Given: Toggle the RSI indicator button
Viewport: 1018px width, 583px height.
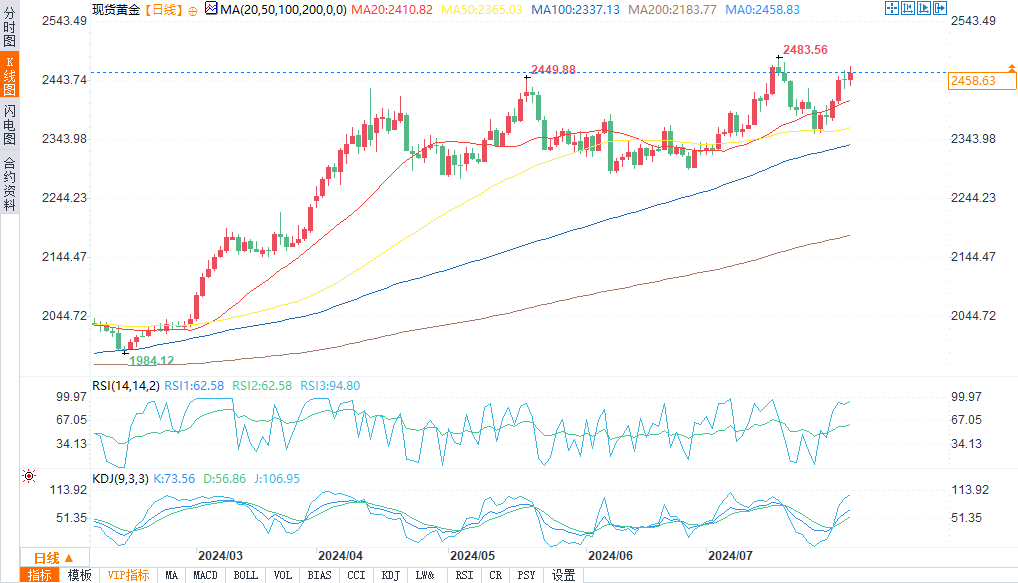Looking at the screenshot, I should pyautogui.click(x=464, y=575).
